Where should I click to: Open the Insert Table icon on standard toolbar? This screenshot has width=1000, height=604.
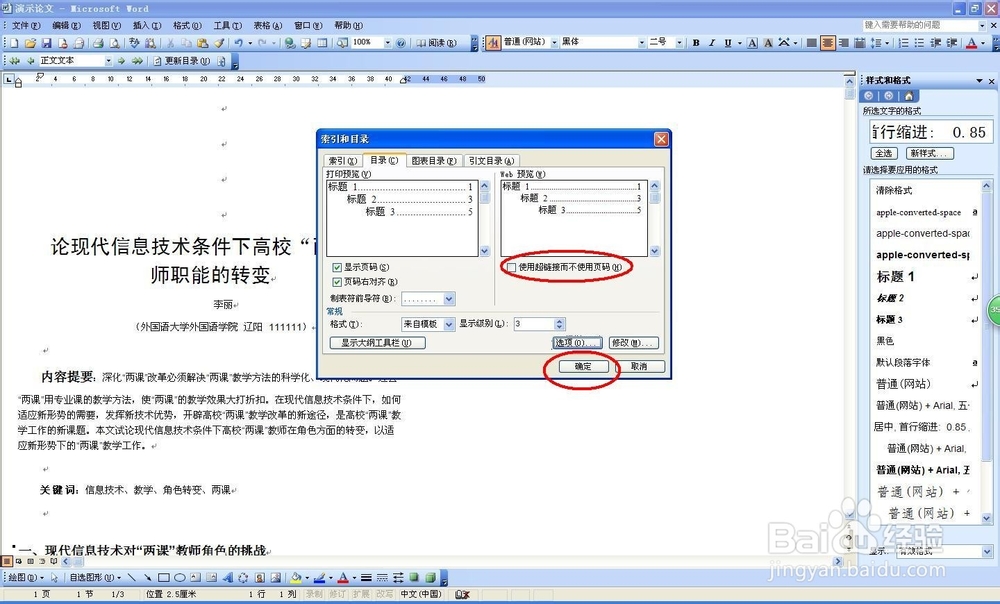click(x=322, y=43)
